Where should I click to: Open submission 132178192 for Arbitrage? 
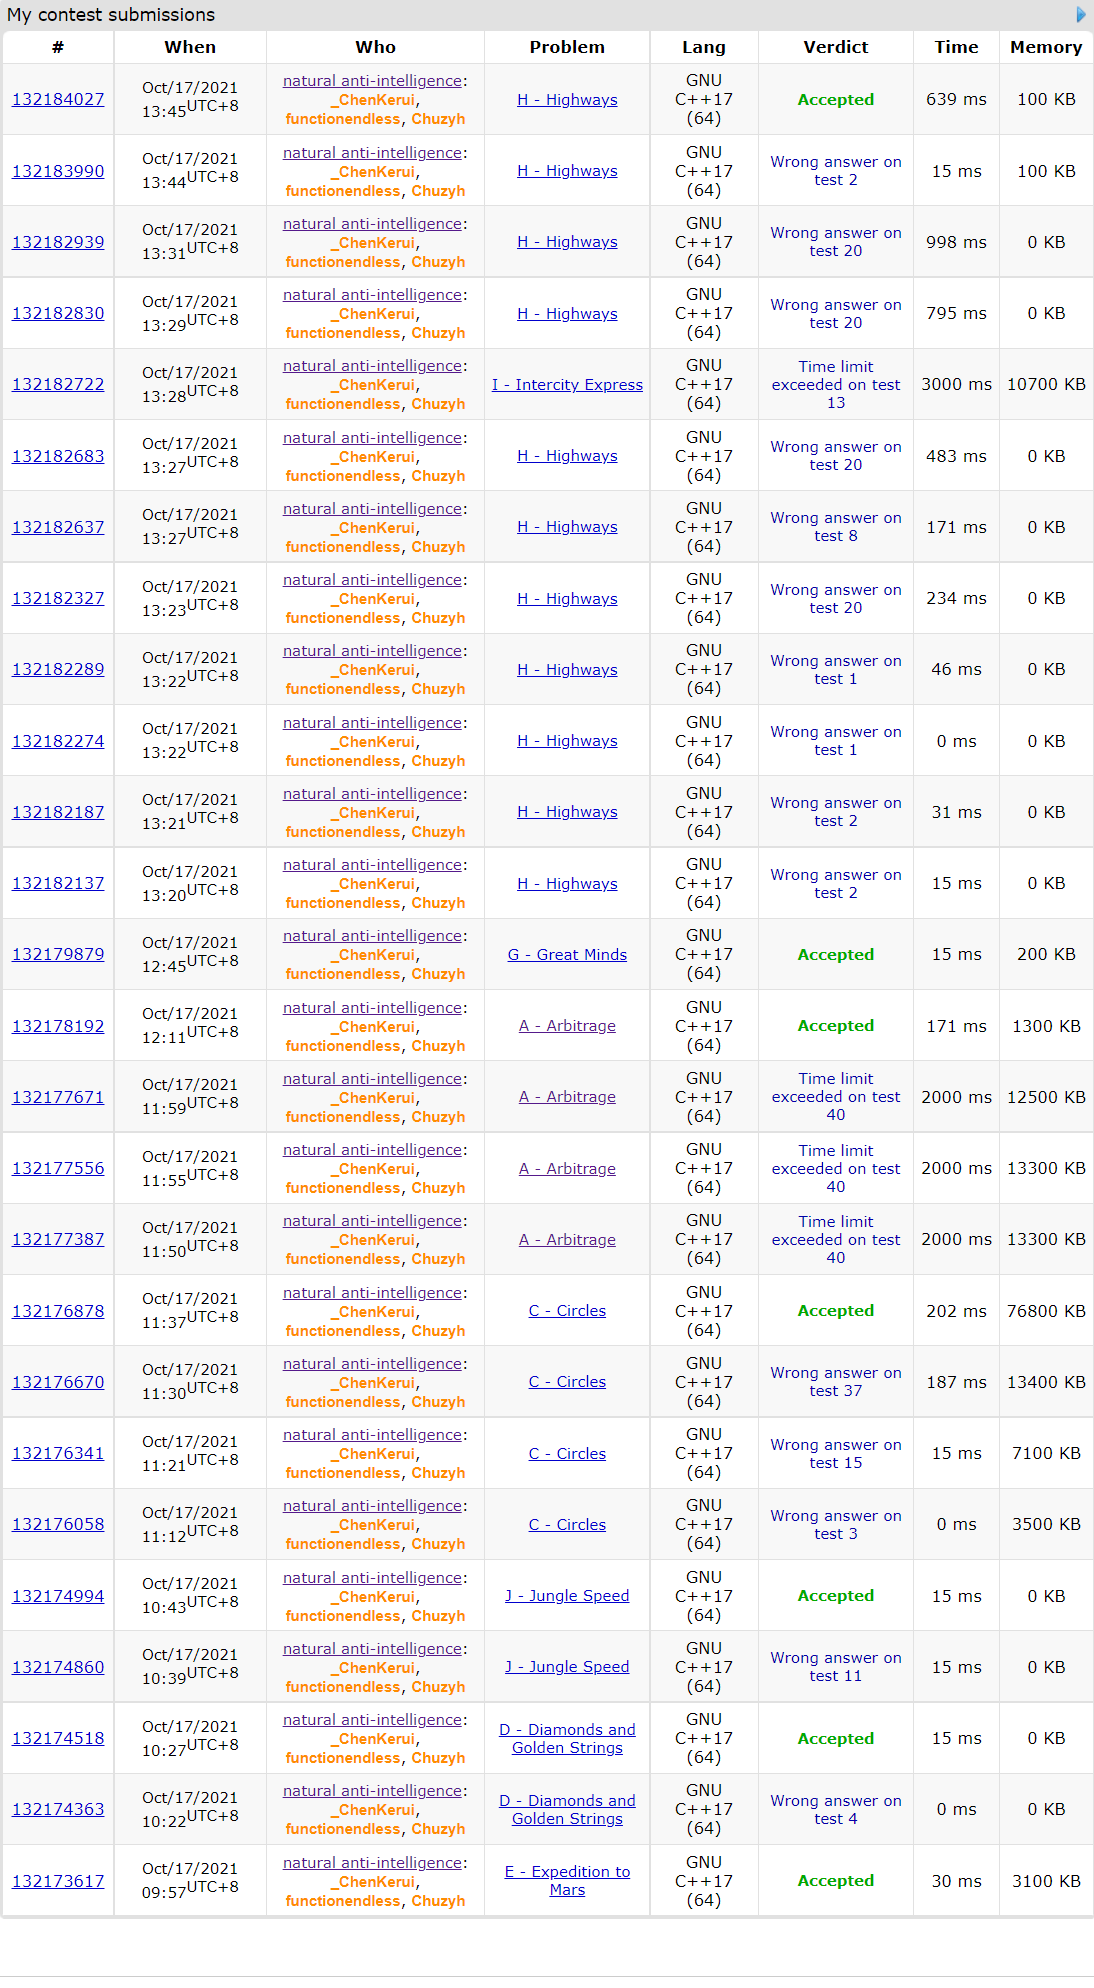click(x=58, y=1026)
